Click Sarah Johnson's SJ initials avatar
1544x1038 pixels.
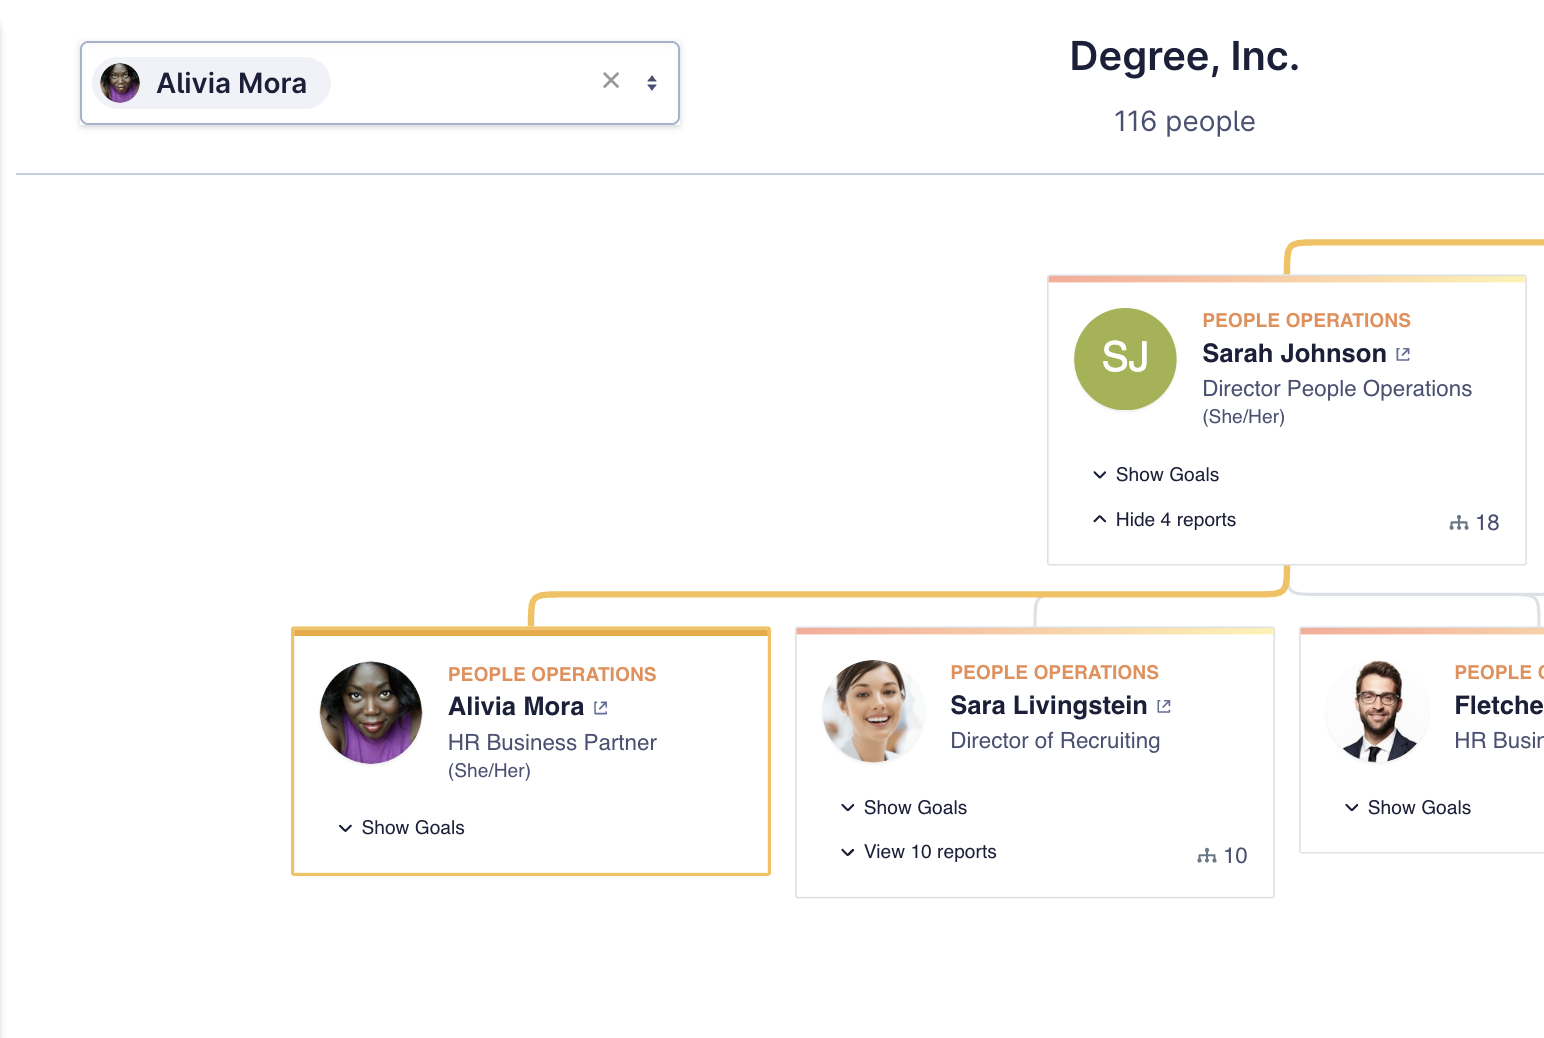pyautogui.click(x=1125, y=359)
